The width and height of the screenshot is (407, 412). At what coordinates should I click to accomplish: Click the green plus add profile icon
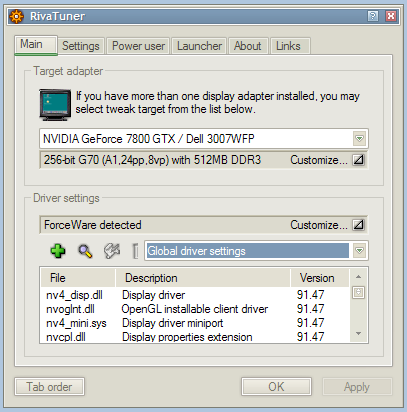click(x=58, y=251)
